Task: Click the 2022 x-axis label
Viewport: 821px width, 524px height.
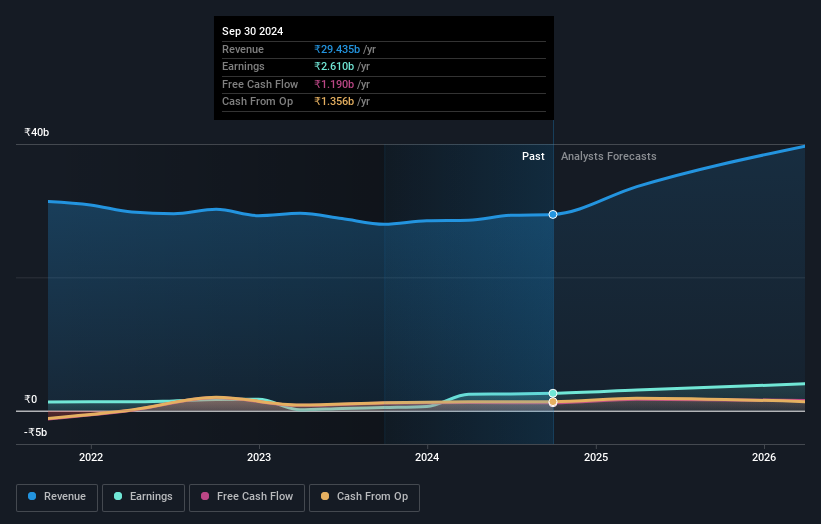Action: coord(91,458)
